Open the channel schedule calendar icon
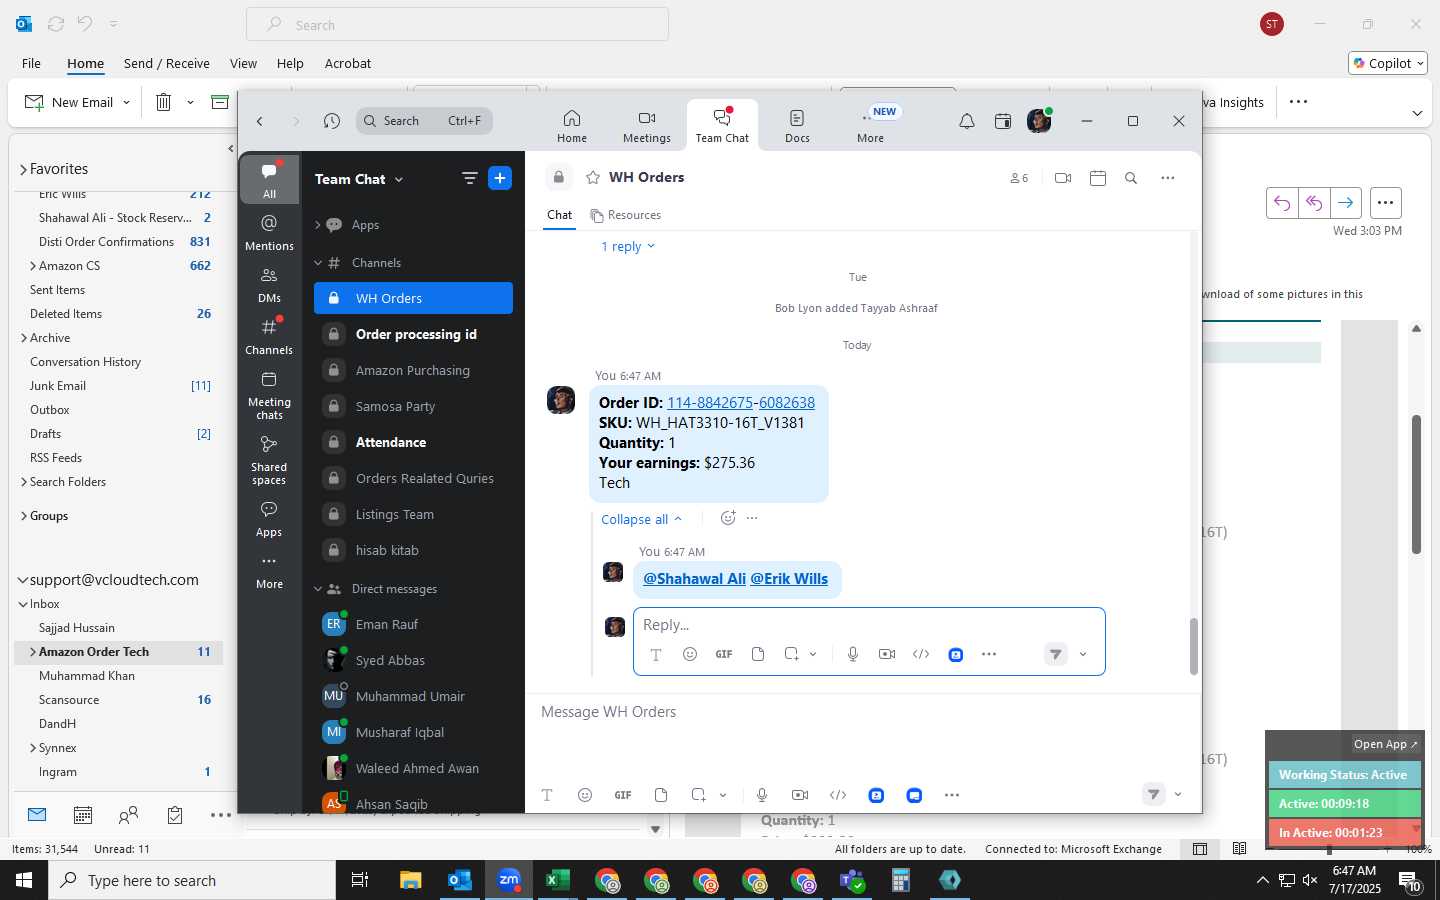 [1098, 178]
